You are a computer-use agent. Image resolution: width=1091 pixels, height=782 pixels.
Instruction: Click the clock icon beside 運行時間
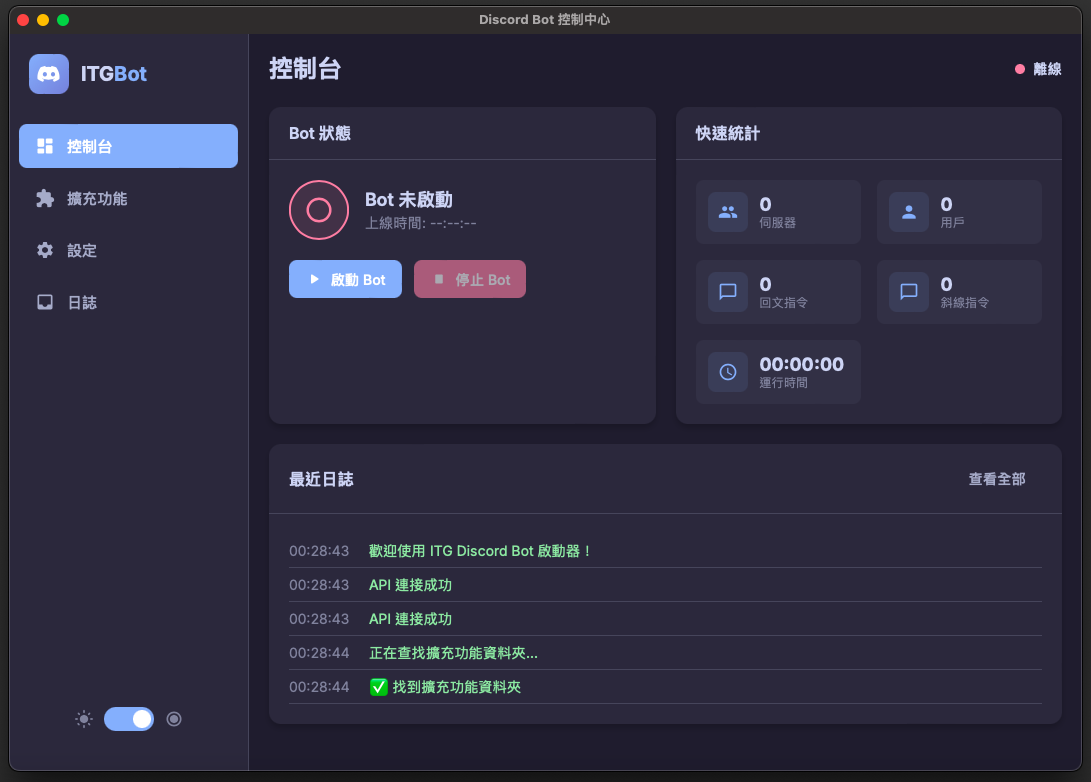coord(727,372)
